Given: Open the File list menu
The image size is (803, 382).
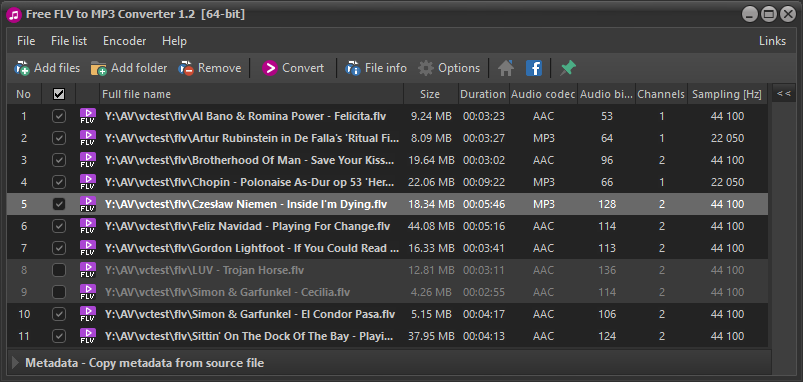Looking at the screenshot, I should (x=69, y=41).
